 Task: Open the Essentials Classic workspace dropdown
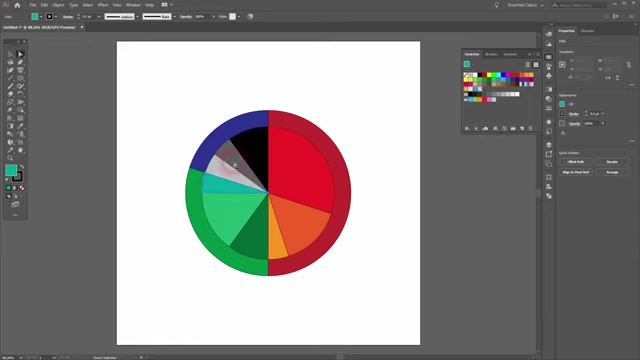coord(525,5)
